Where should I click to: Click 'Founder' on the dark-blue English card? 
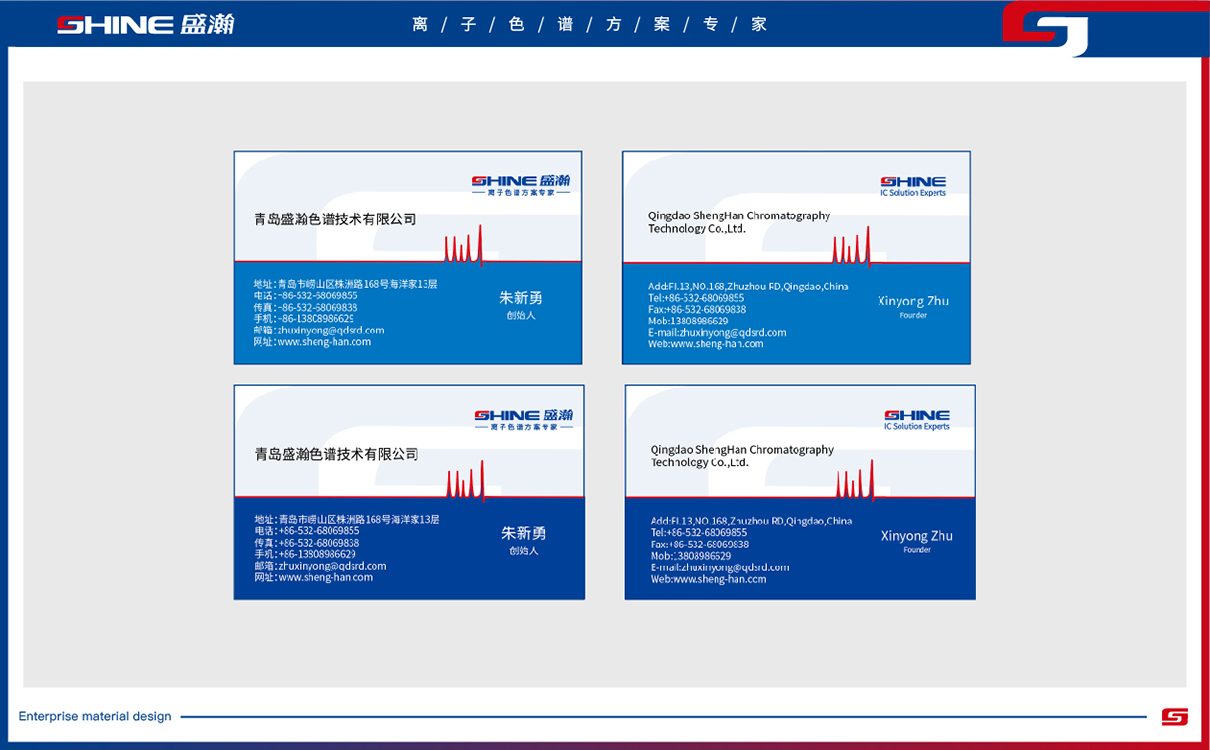[917, 550]
